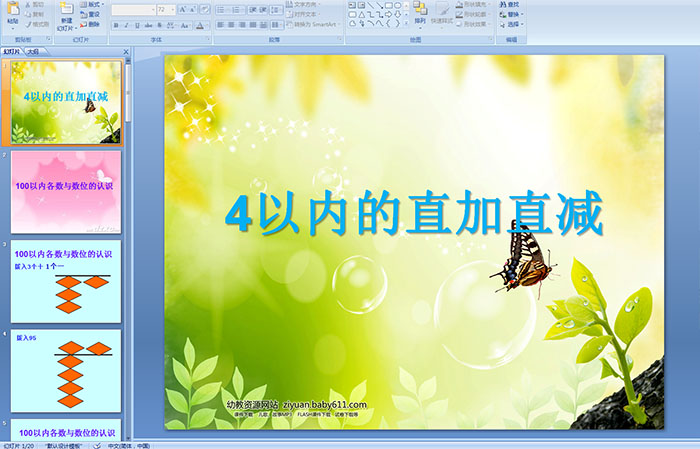Select slide 4 thumbnail labeled 拨入95
Screen dimensions: 700x449
point(66,371)
